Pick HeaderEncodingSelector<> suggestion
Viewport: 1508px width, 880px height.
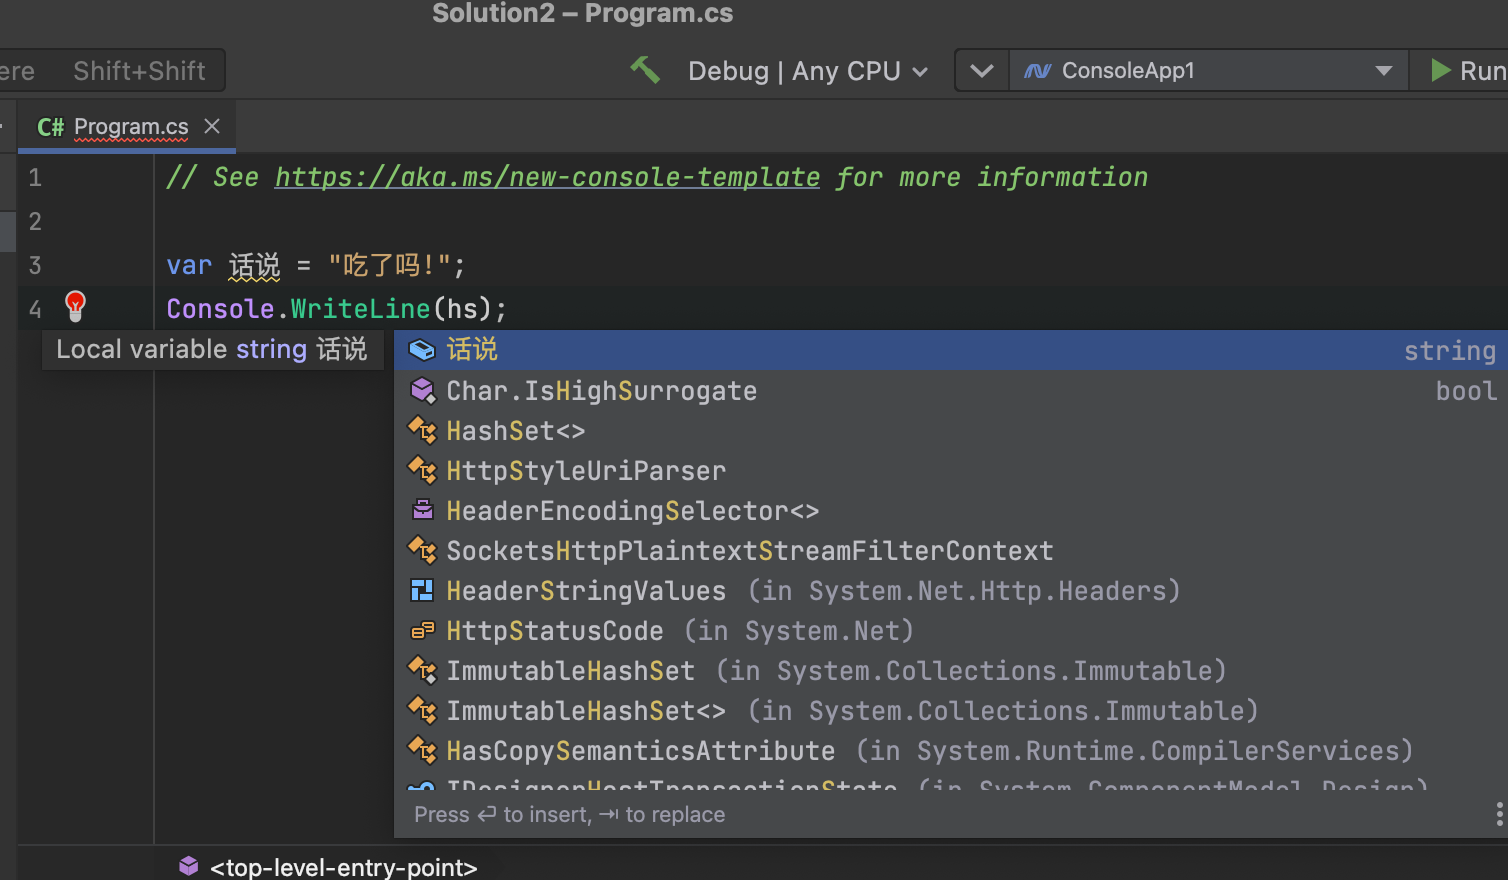coord(951,510)
